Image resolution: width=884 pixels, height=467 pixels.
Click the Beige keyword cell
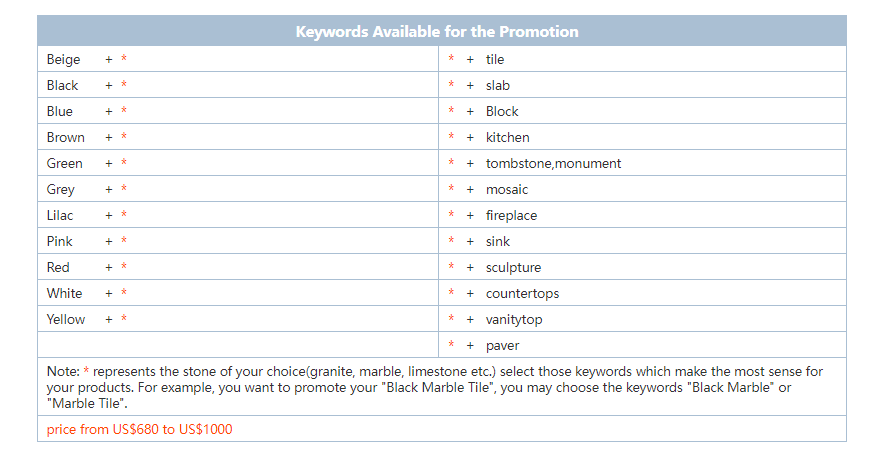[238, 59]
